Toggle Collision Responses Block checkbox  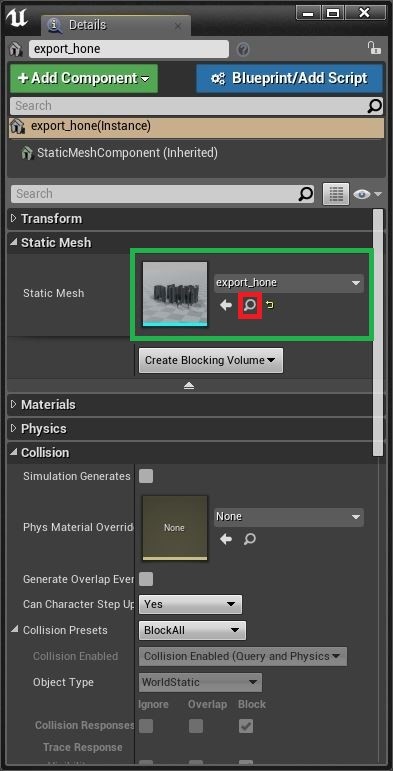pyautogui.click(x=246, y=726)
